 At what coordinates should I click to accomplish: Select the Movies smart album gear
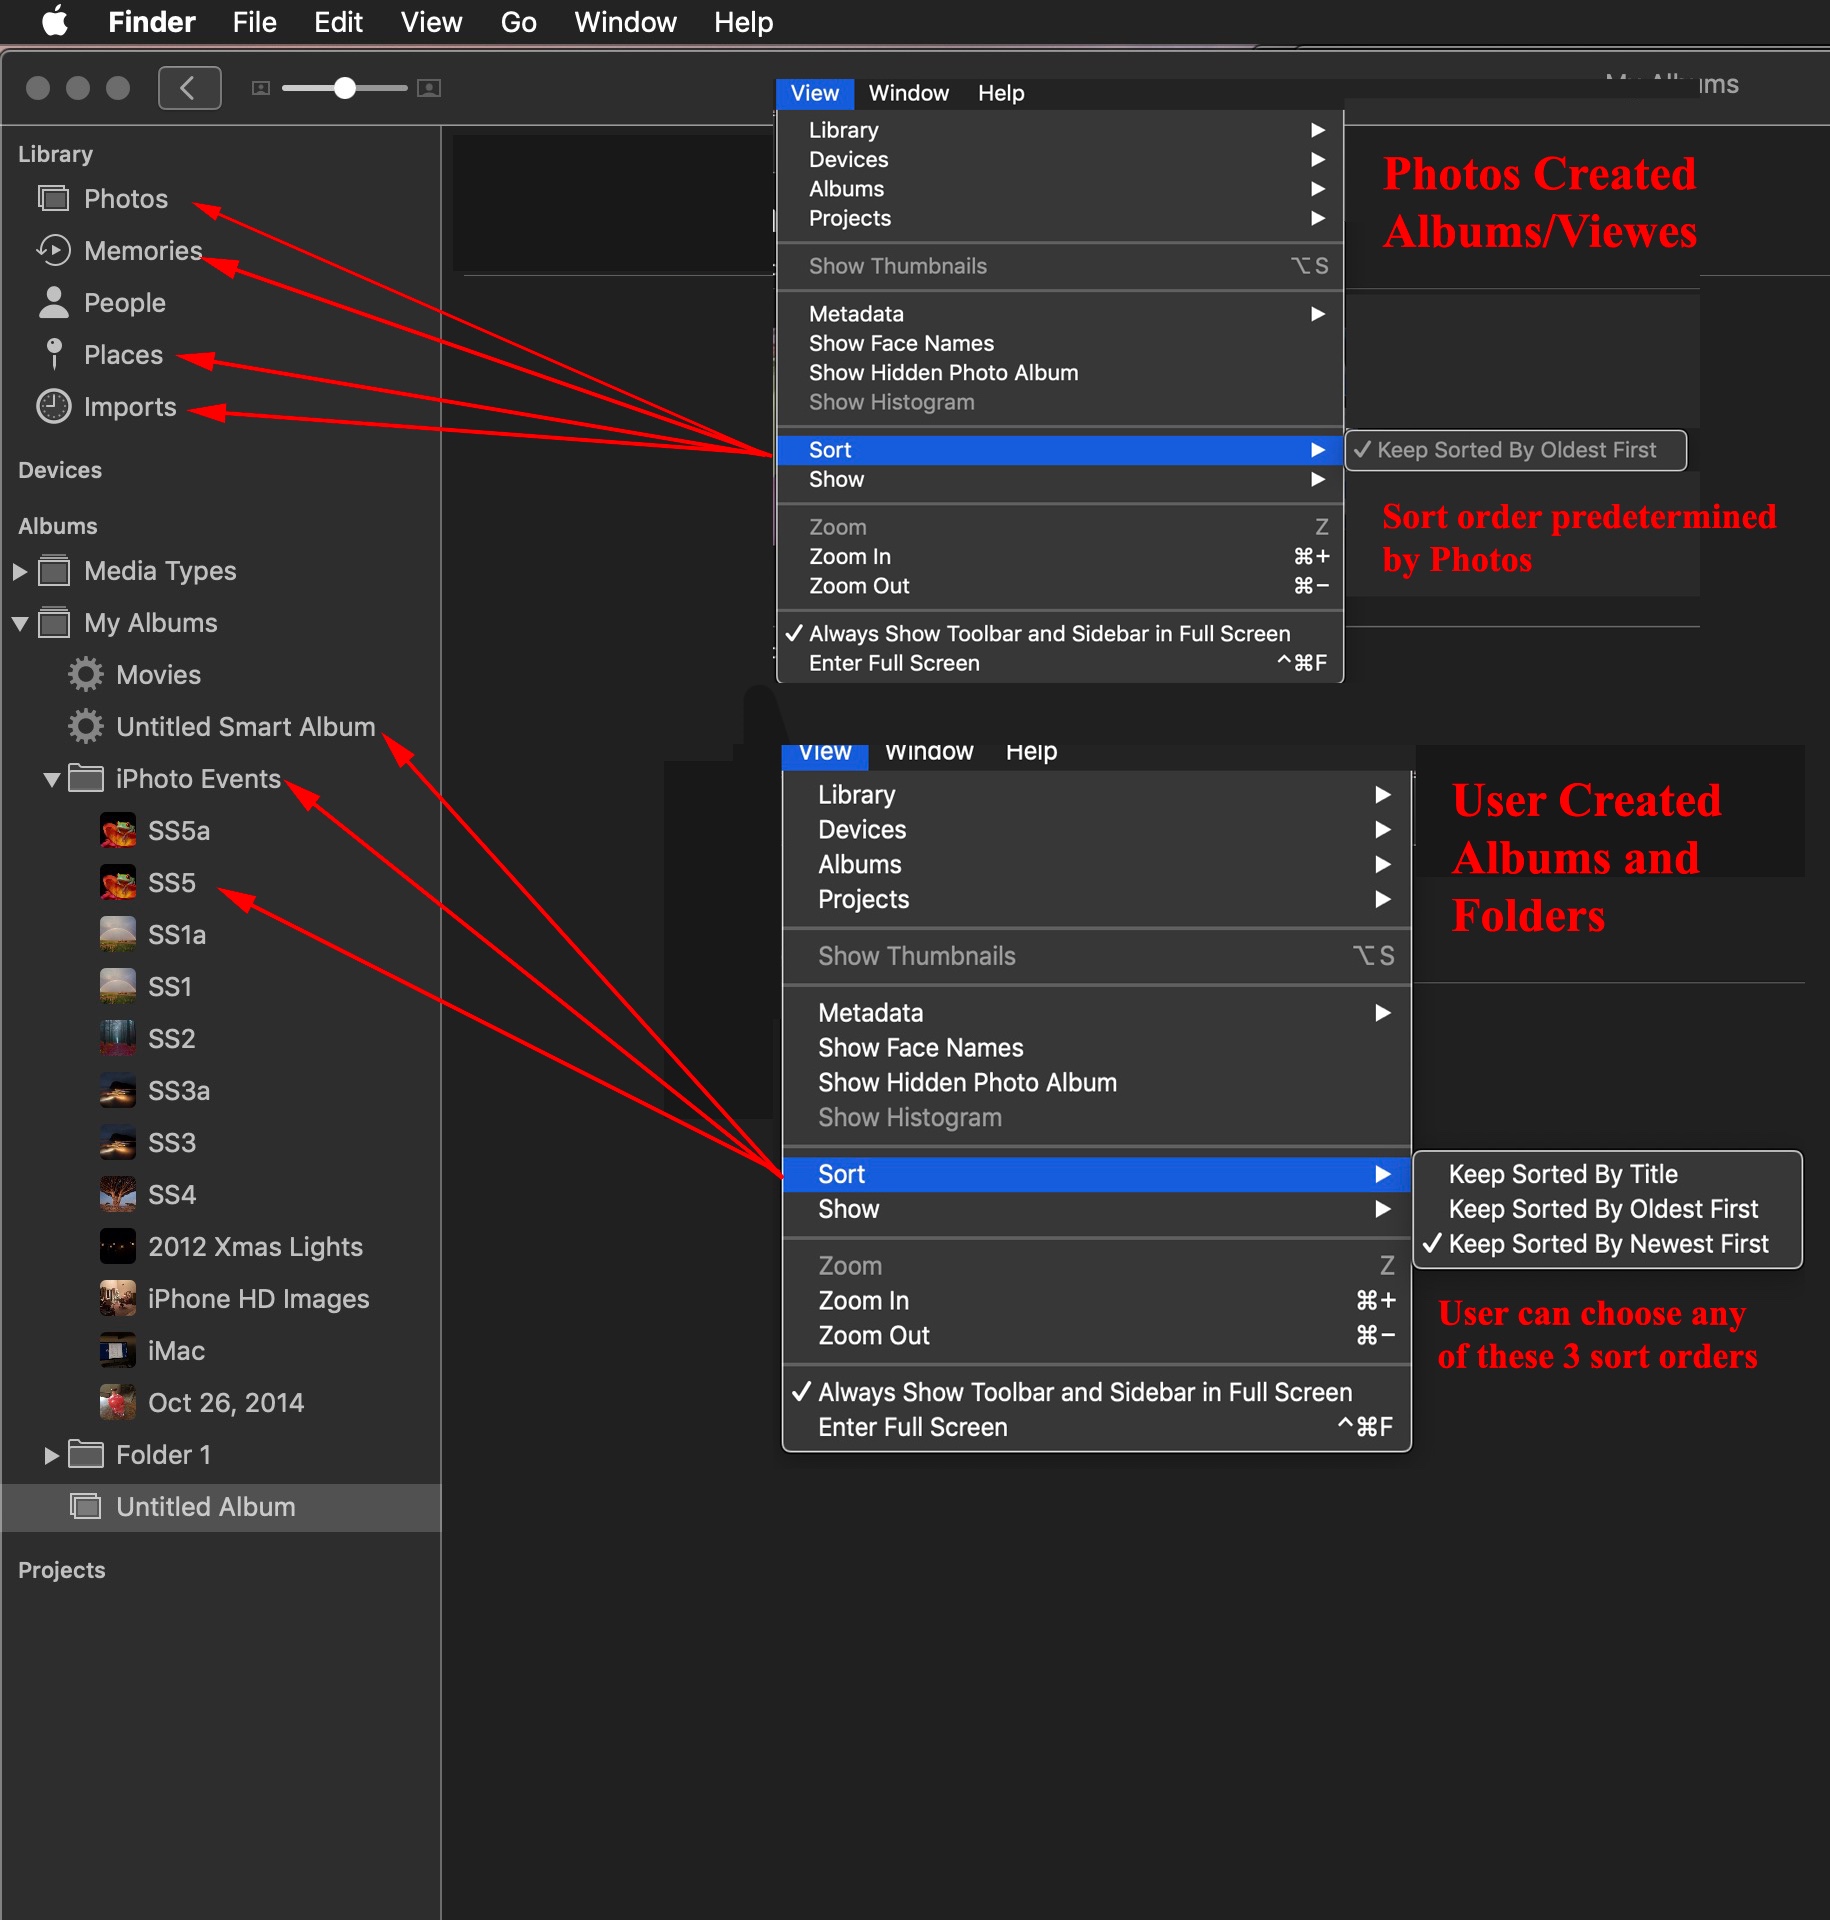(86, 675)
